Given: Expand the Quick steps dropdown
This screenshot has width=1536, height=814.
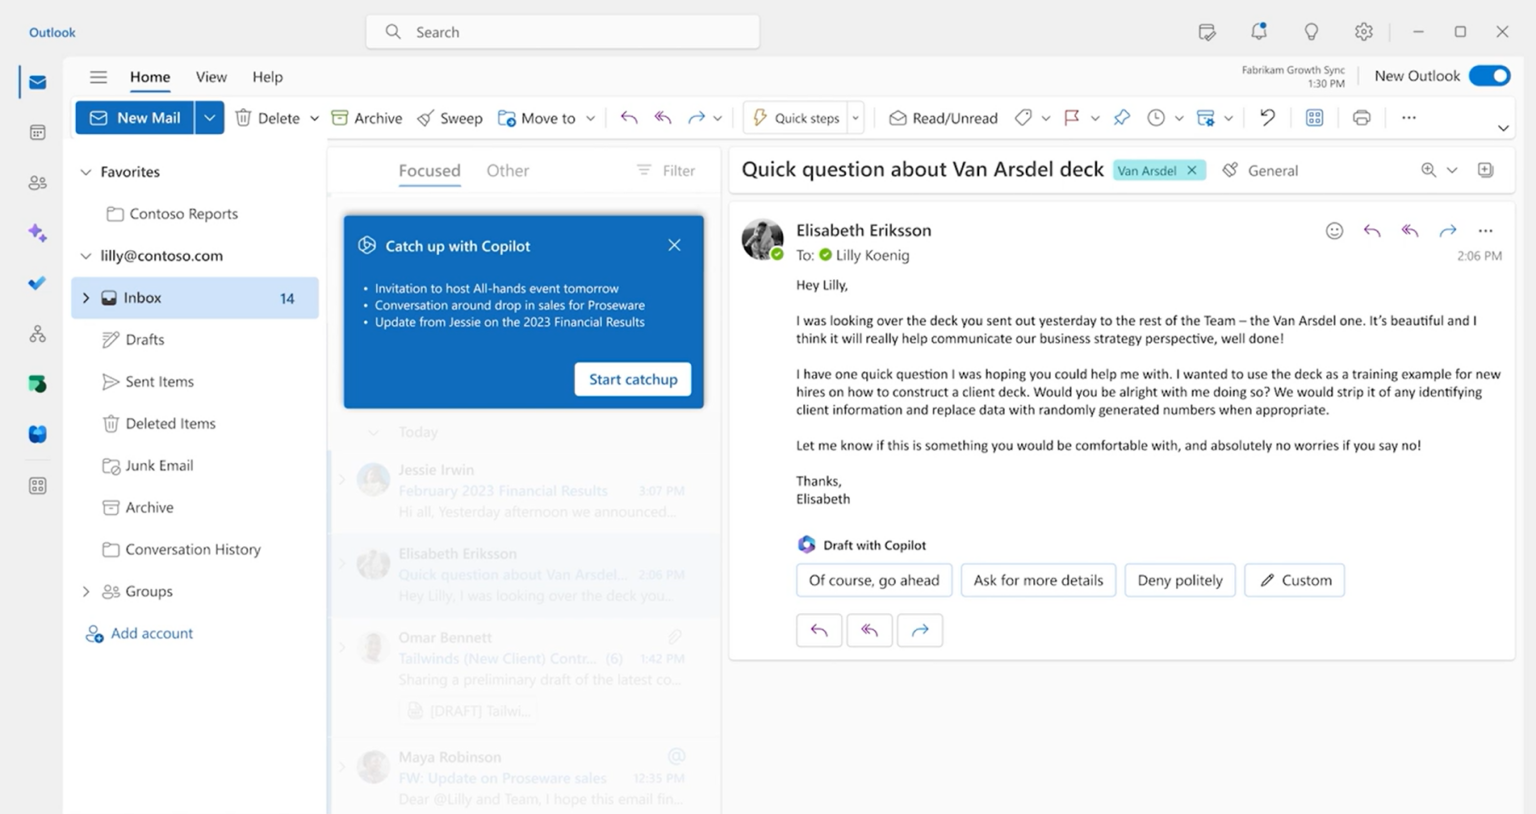Looking at the screenshot, I should pyautogui.click(x=855, y=118).
